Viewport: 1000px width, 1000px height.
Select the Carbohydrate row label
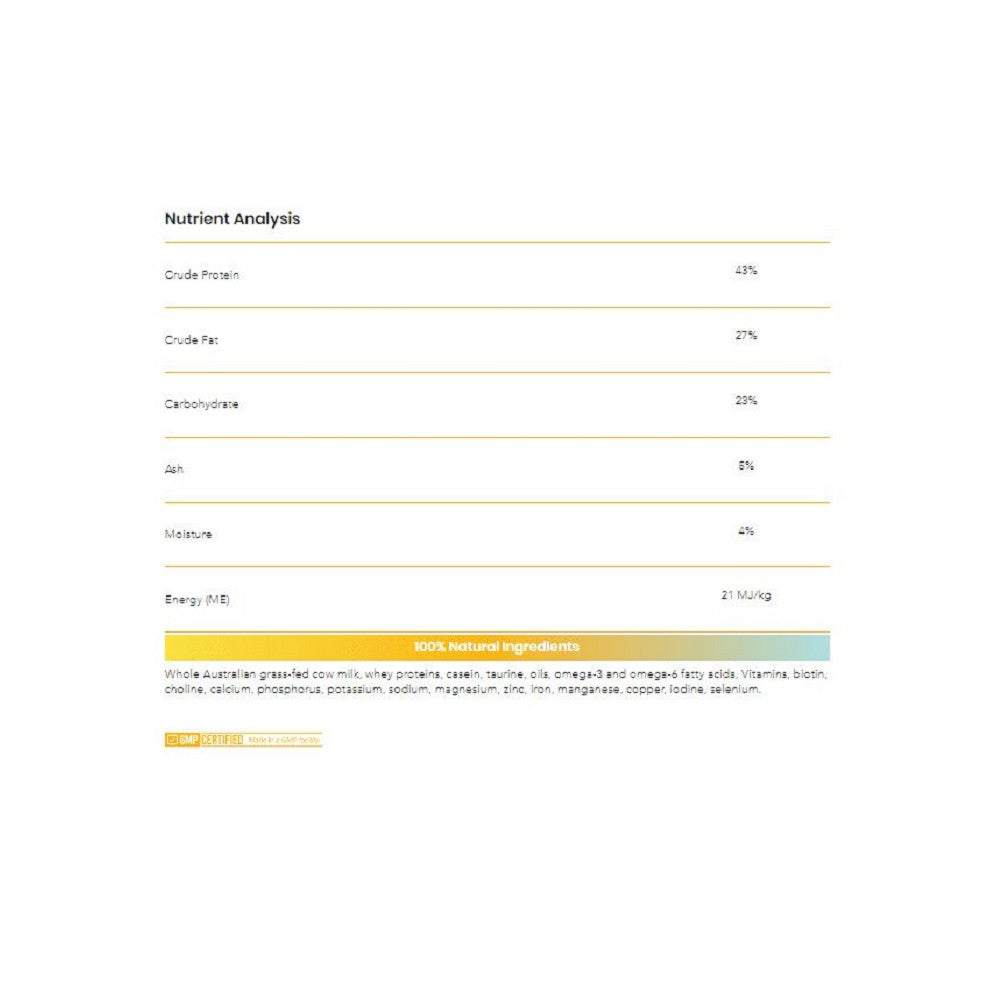(201, 405)
